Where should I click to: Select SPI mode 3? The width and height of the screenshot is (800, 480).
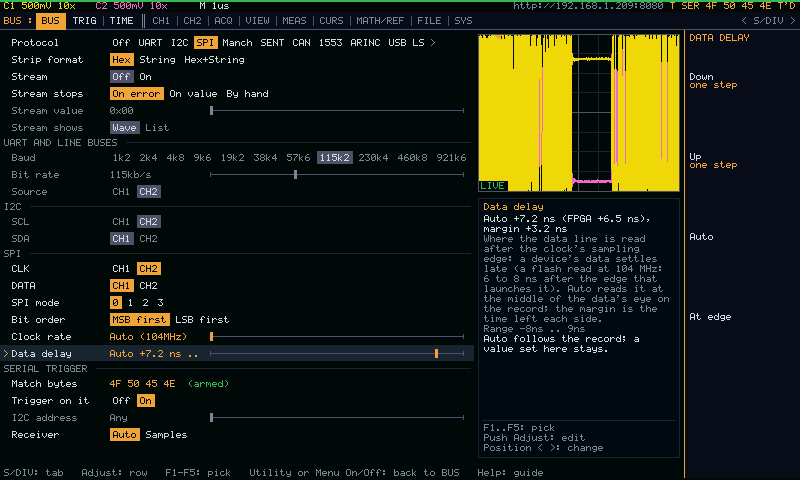pyautogui.click(x=160, y=303)
